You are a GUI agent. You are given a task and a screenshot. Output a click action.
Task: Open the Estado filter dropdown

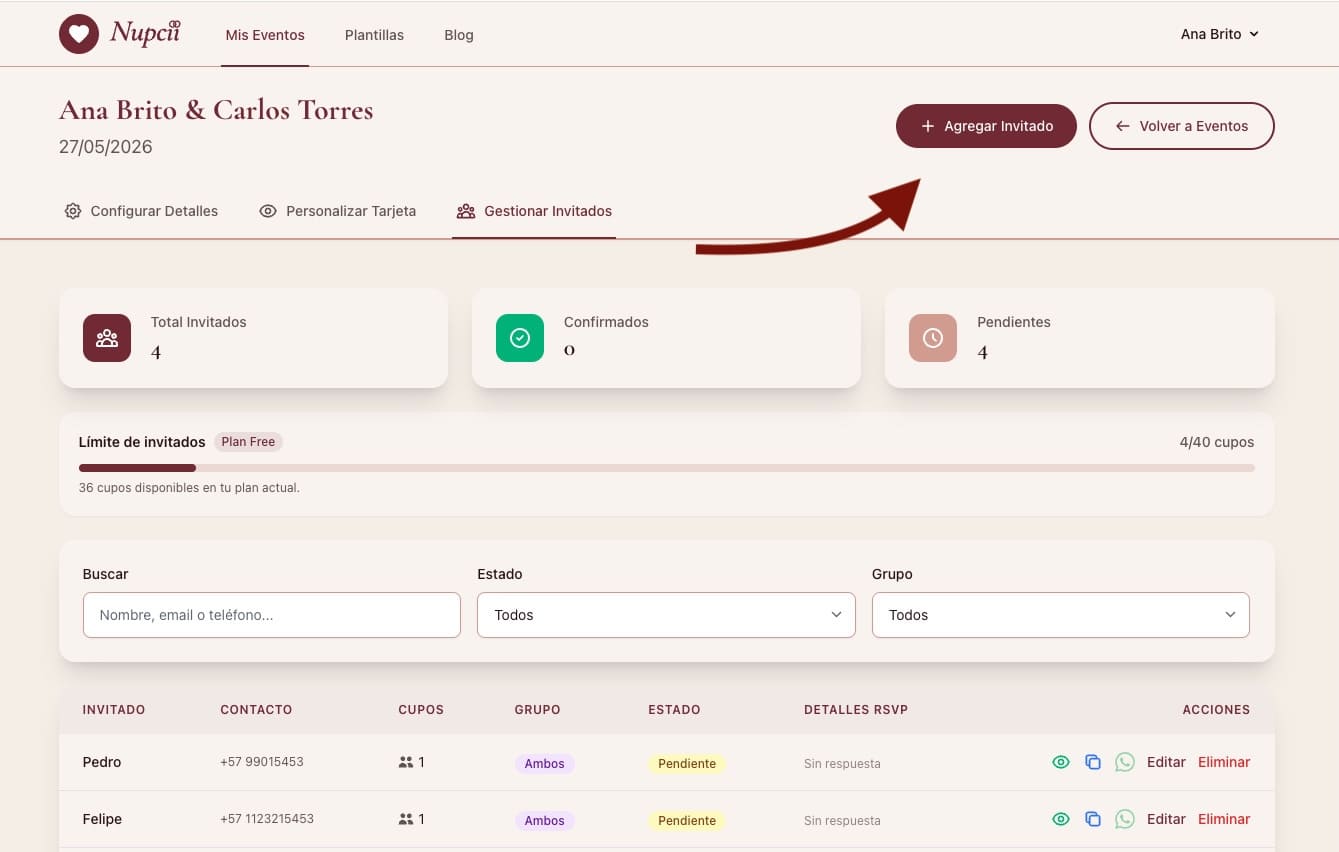pos(666,615)
